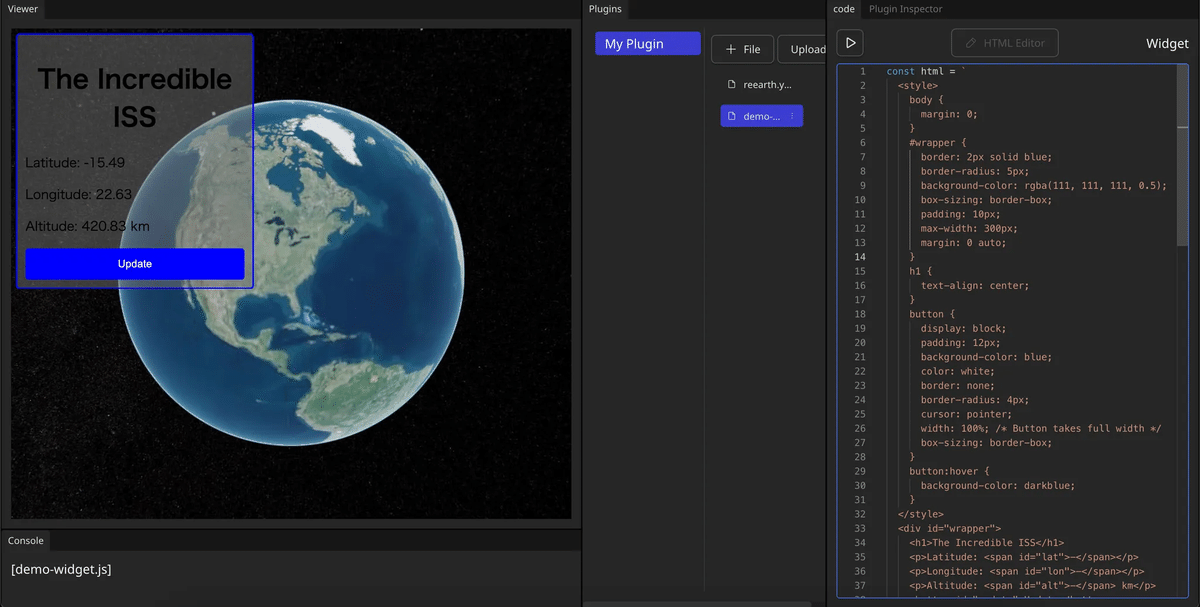Choose My Plugin in the plugin list
Image resolution: width=1200 pixels, height=607 pixels.
(647, 44)
